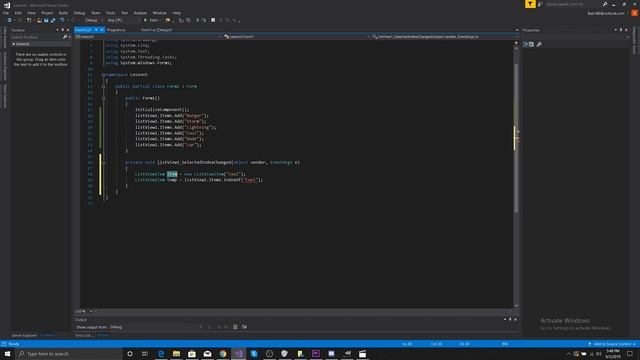The width and height of the screenshot is (640, 360).
Task: Open the Any CPU platform dropdown
Action: point(123,20)
